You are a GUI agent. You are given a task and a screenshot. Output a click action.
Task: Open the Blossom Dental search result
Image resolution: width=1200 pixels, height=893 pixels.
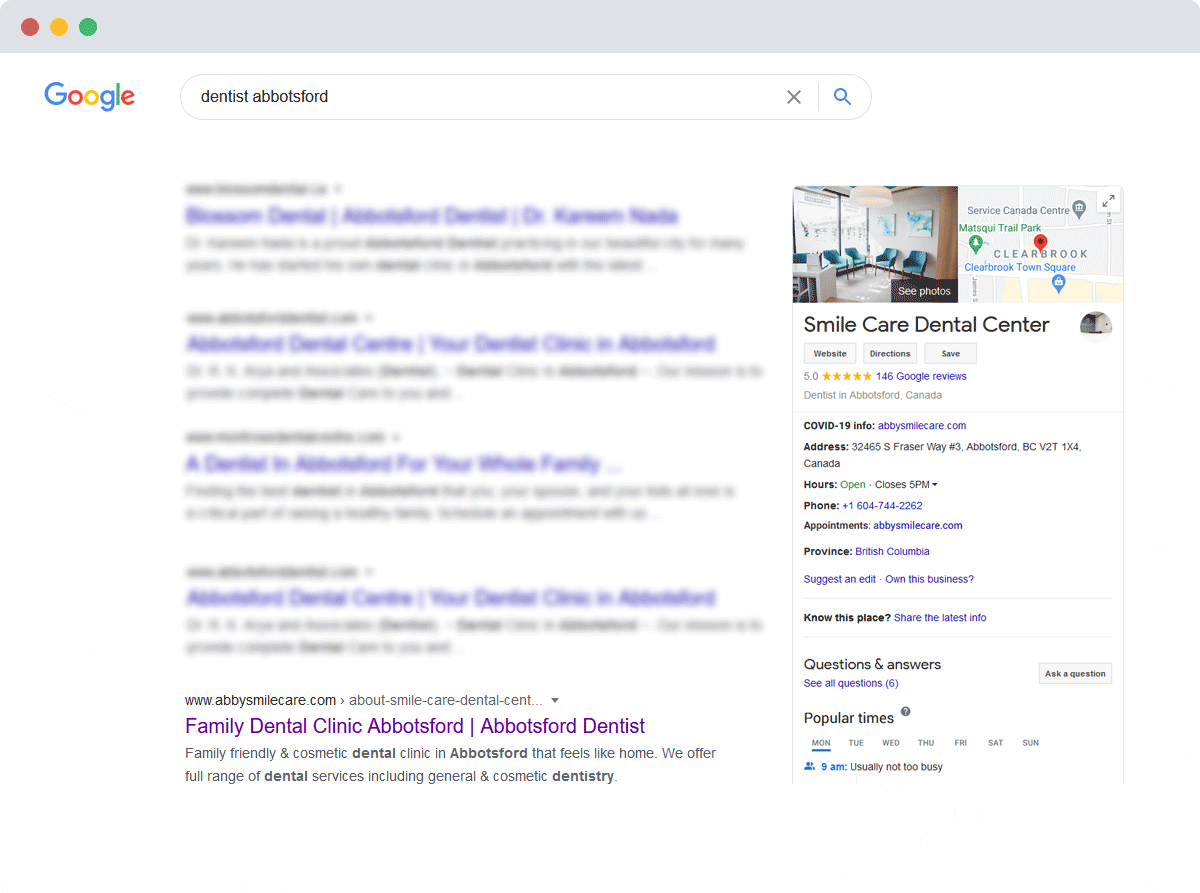(432, 216)
